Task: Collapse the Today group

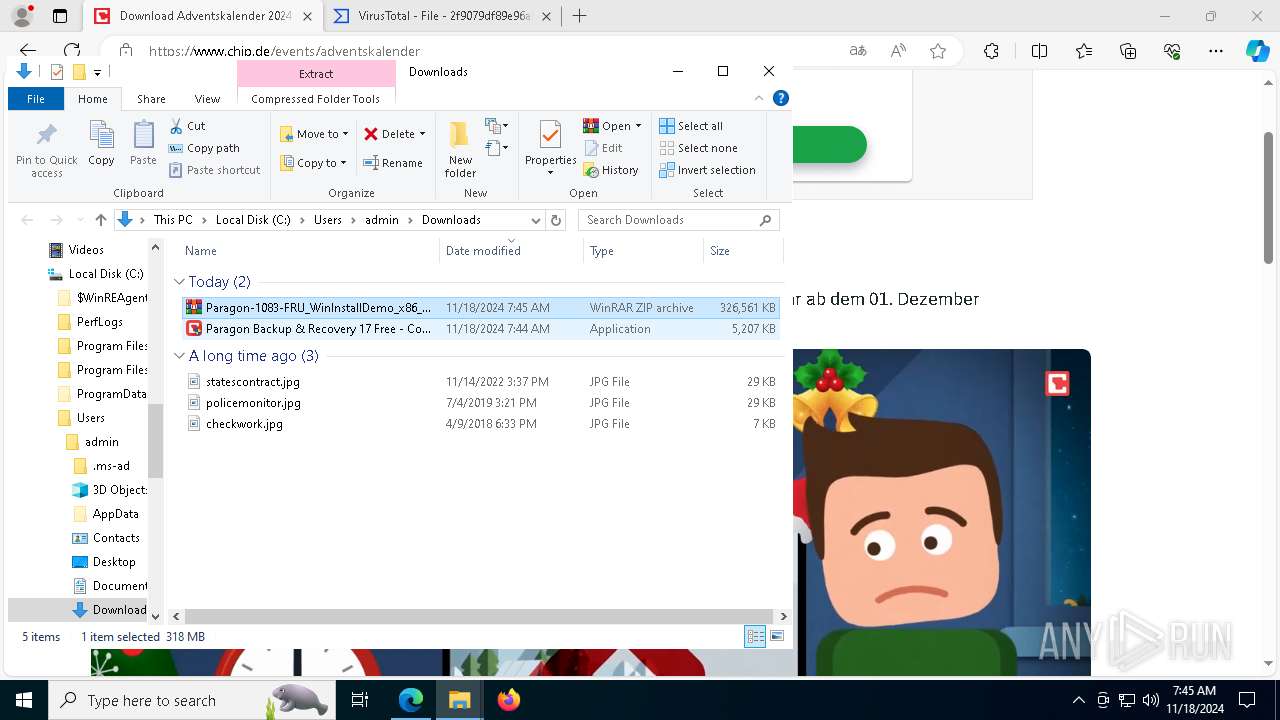Action: click(179, 282)
